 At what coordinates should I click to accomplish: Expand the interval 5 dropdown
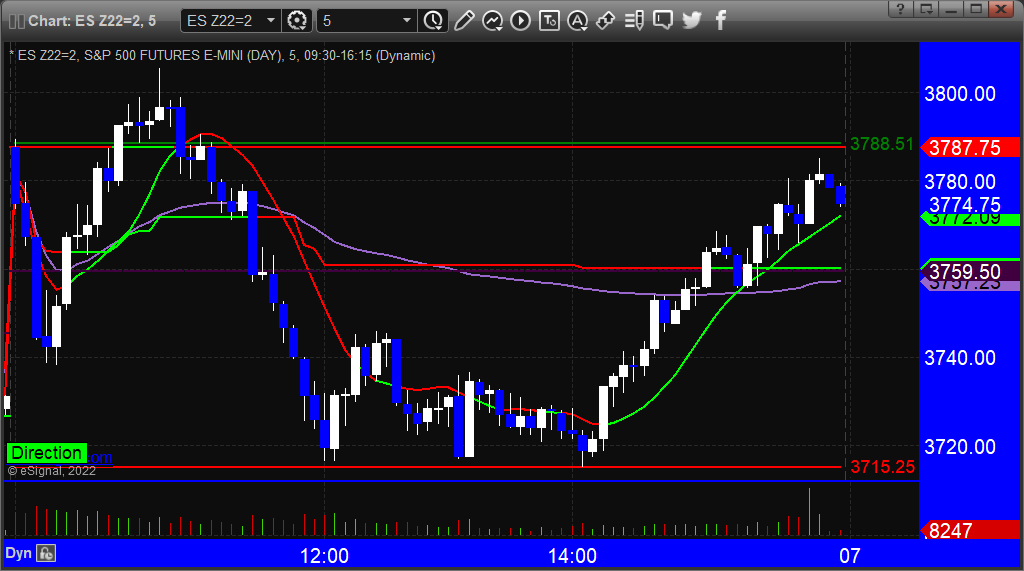click(406, 21)
